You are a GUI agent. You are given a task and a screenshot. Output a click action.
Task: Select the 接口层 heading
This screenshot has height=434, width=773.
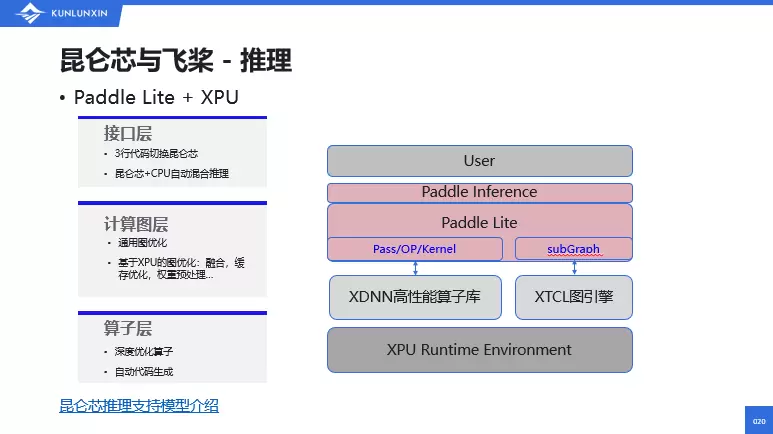point(128,133)
